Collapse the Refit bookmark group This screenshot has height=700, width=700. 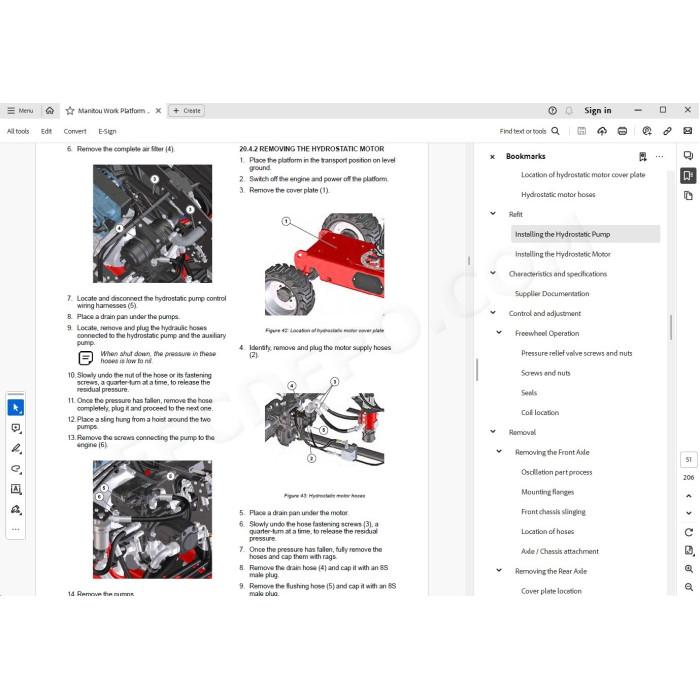pyautogui.click(x=493, y=214)
